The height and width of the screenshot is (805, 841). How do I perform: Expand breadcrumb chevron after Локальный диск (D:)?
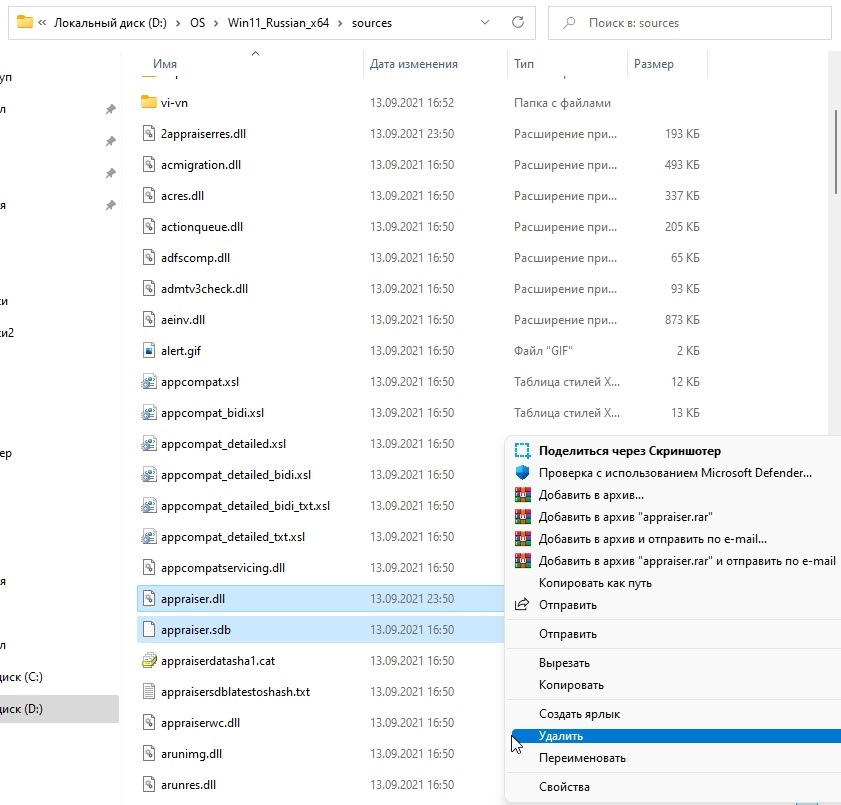pyautogui.click(x=179, y=23)
